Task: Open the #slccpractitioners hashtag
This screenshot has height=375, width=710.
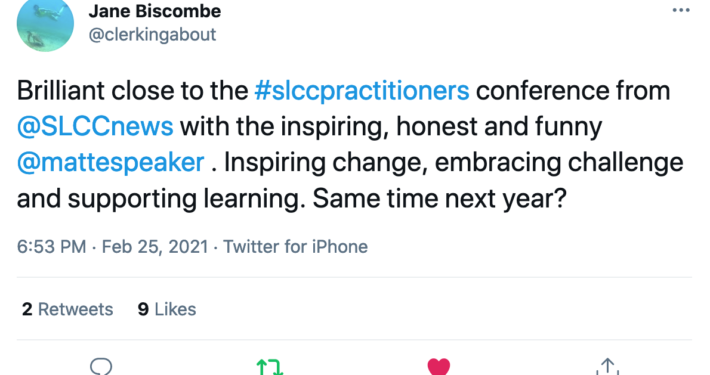Action: click(362, 91)
